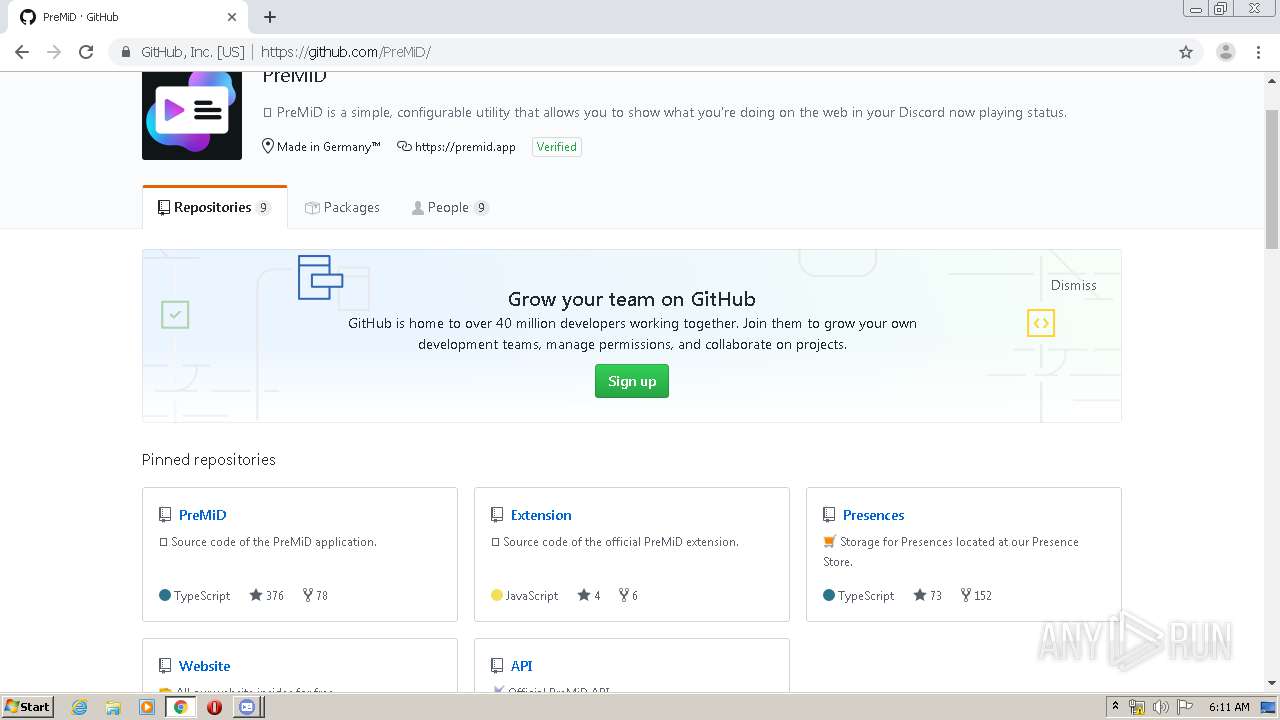Screen dimensions: 1280x720
Task: View stargazers of PreMiD repo (376)
Action: pyautogui.click(x=267, y=595)
